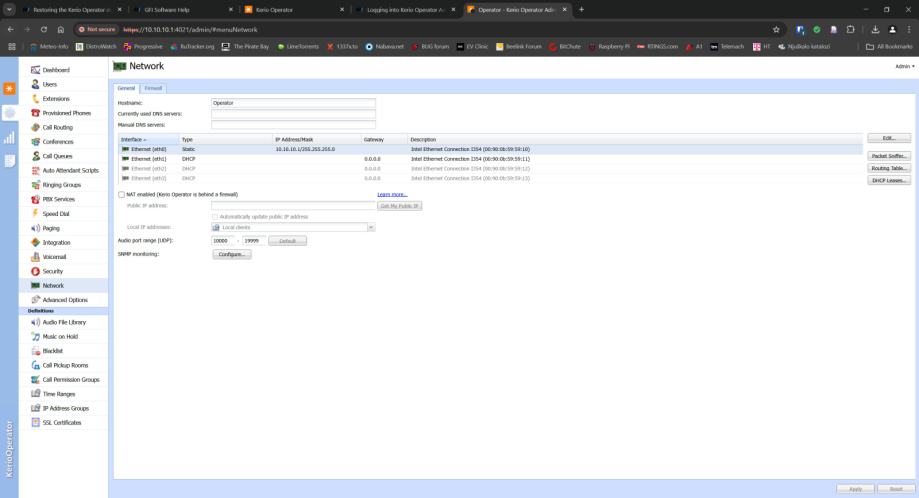919x498 pixels.
Task: Select the Ethernet (eth0) interface row
Action: pos(490,149)
